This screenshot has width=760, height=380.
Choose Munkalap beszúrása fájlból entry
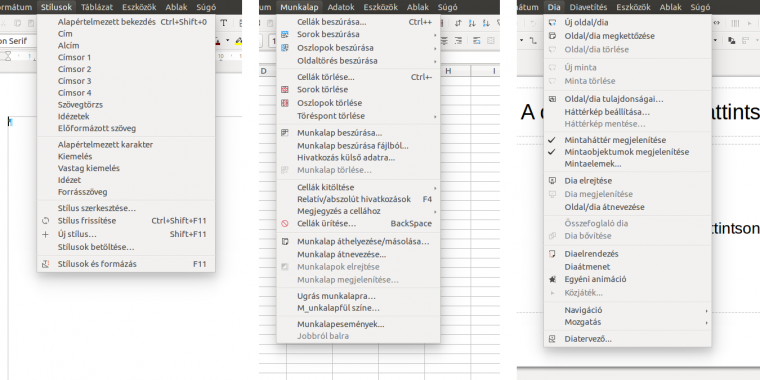(358, 145)
